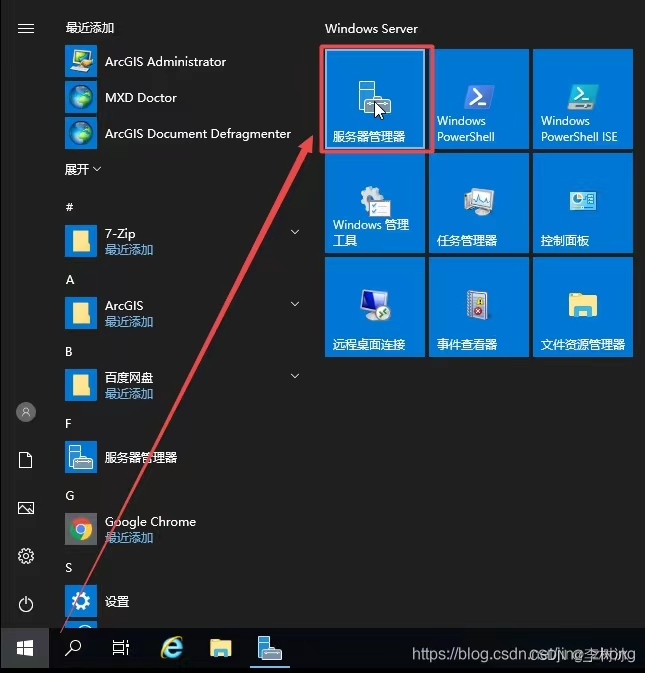Open File Explorer from the taskbar

pos(221,648)
